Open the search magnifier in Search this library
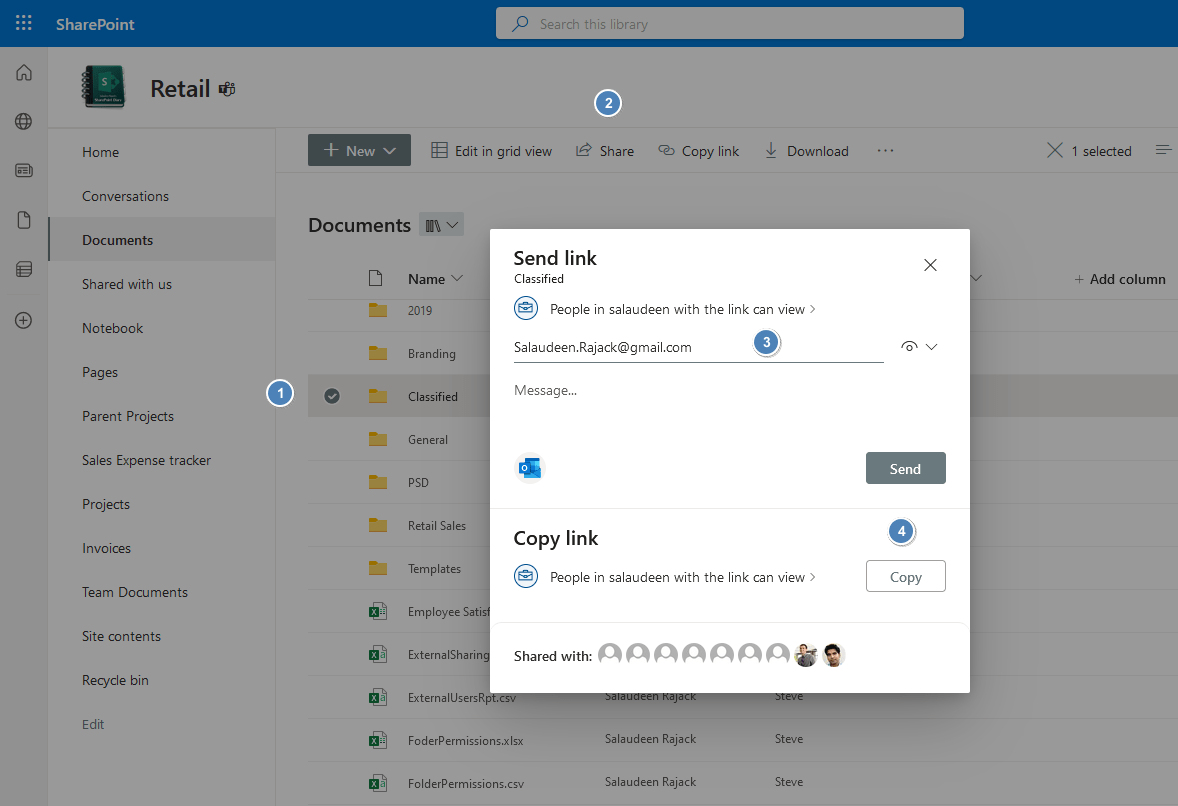 tap(518, 23)
